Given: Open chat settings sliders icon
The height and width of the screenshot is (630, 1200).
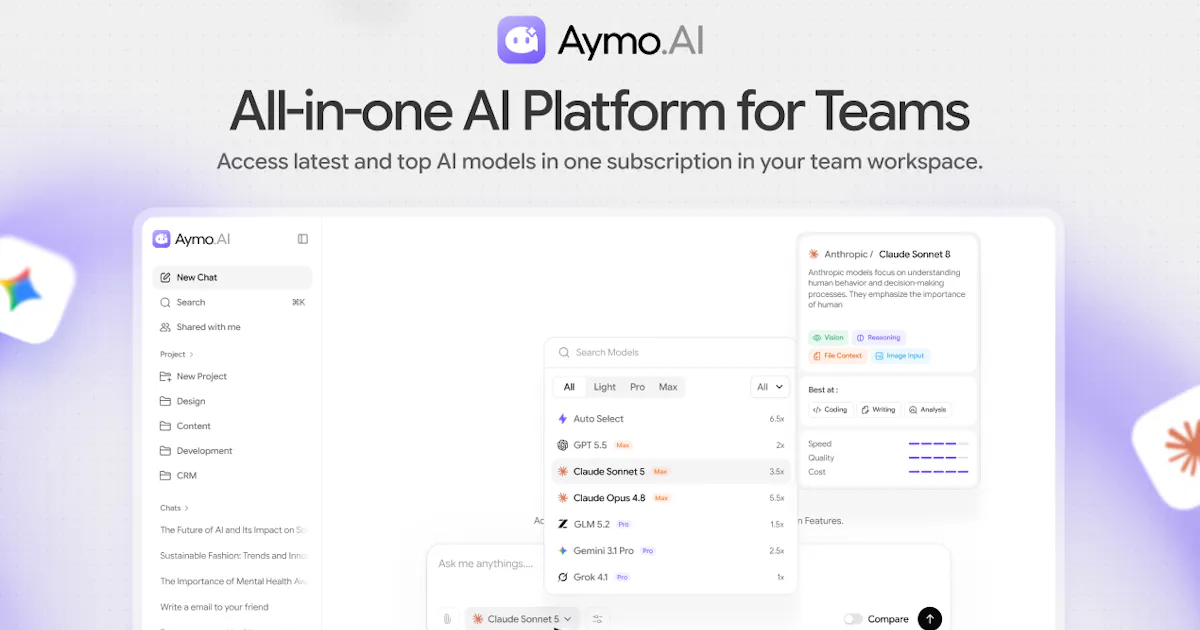Looking at the screenshot, I should click(598, 619).
